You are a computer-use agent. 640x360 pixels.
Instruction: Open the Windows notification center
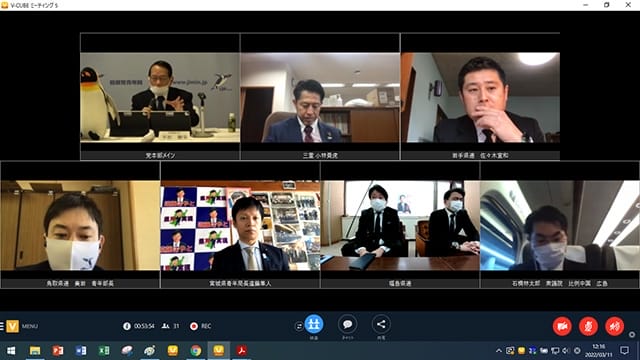pos(624,351)
